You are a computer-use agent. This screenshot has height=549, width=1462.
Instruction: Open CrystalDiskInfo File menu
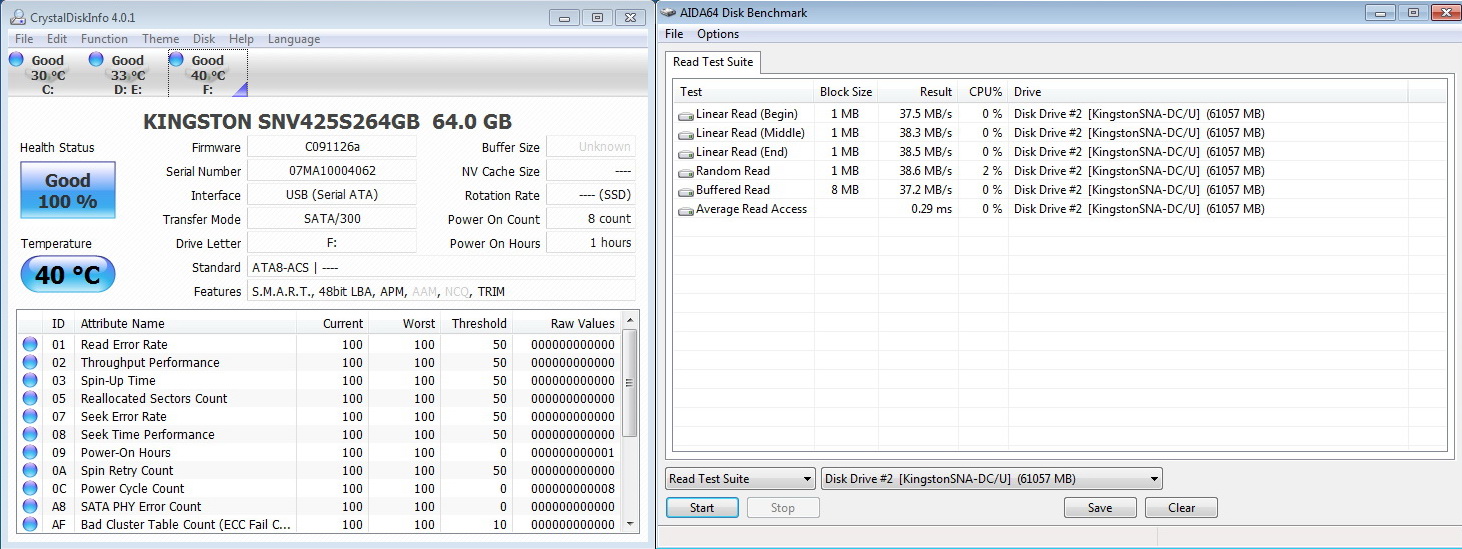(24, 39)
